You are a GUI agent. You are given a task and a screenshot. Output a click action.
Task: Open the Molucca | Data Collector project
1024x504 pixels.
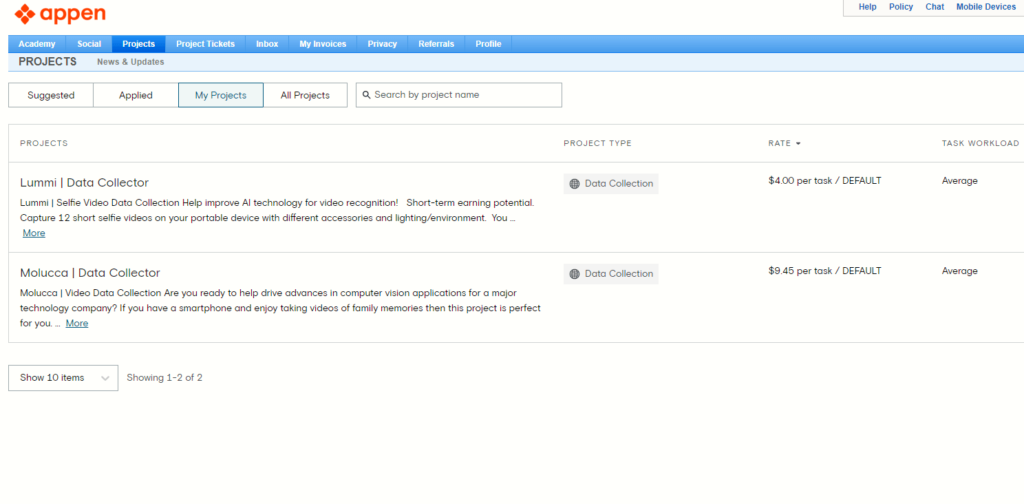click(x=90, y=273)
